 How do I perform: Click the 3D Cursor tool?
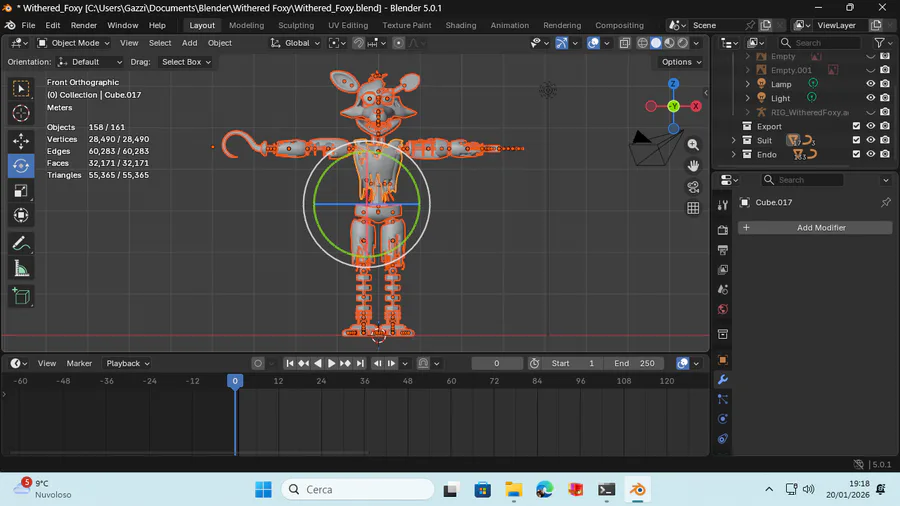coord(21,114)
